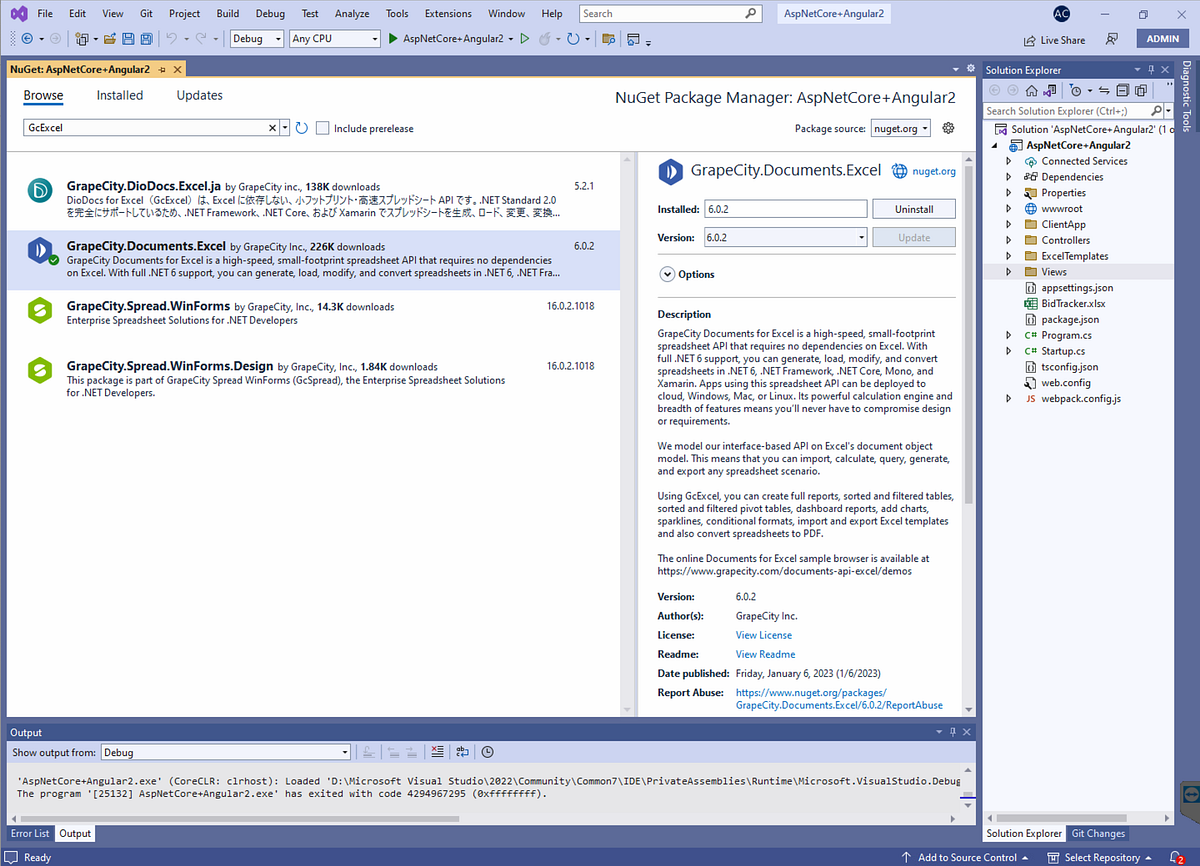Screen dimensions: 1200x866
Task: Enable the Include prerelease checkbox
Action: click(322, 128)
